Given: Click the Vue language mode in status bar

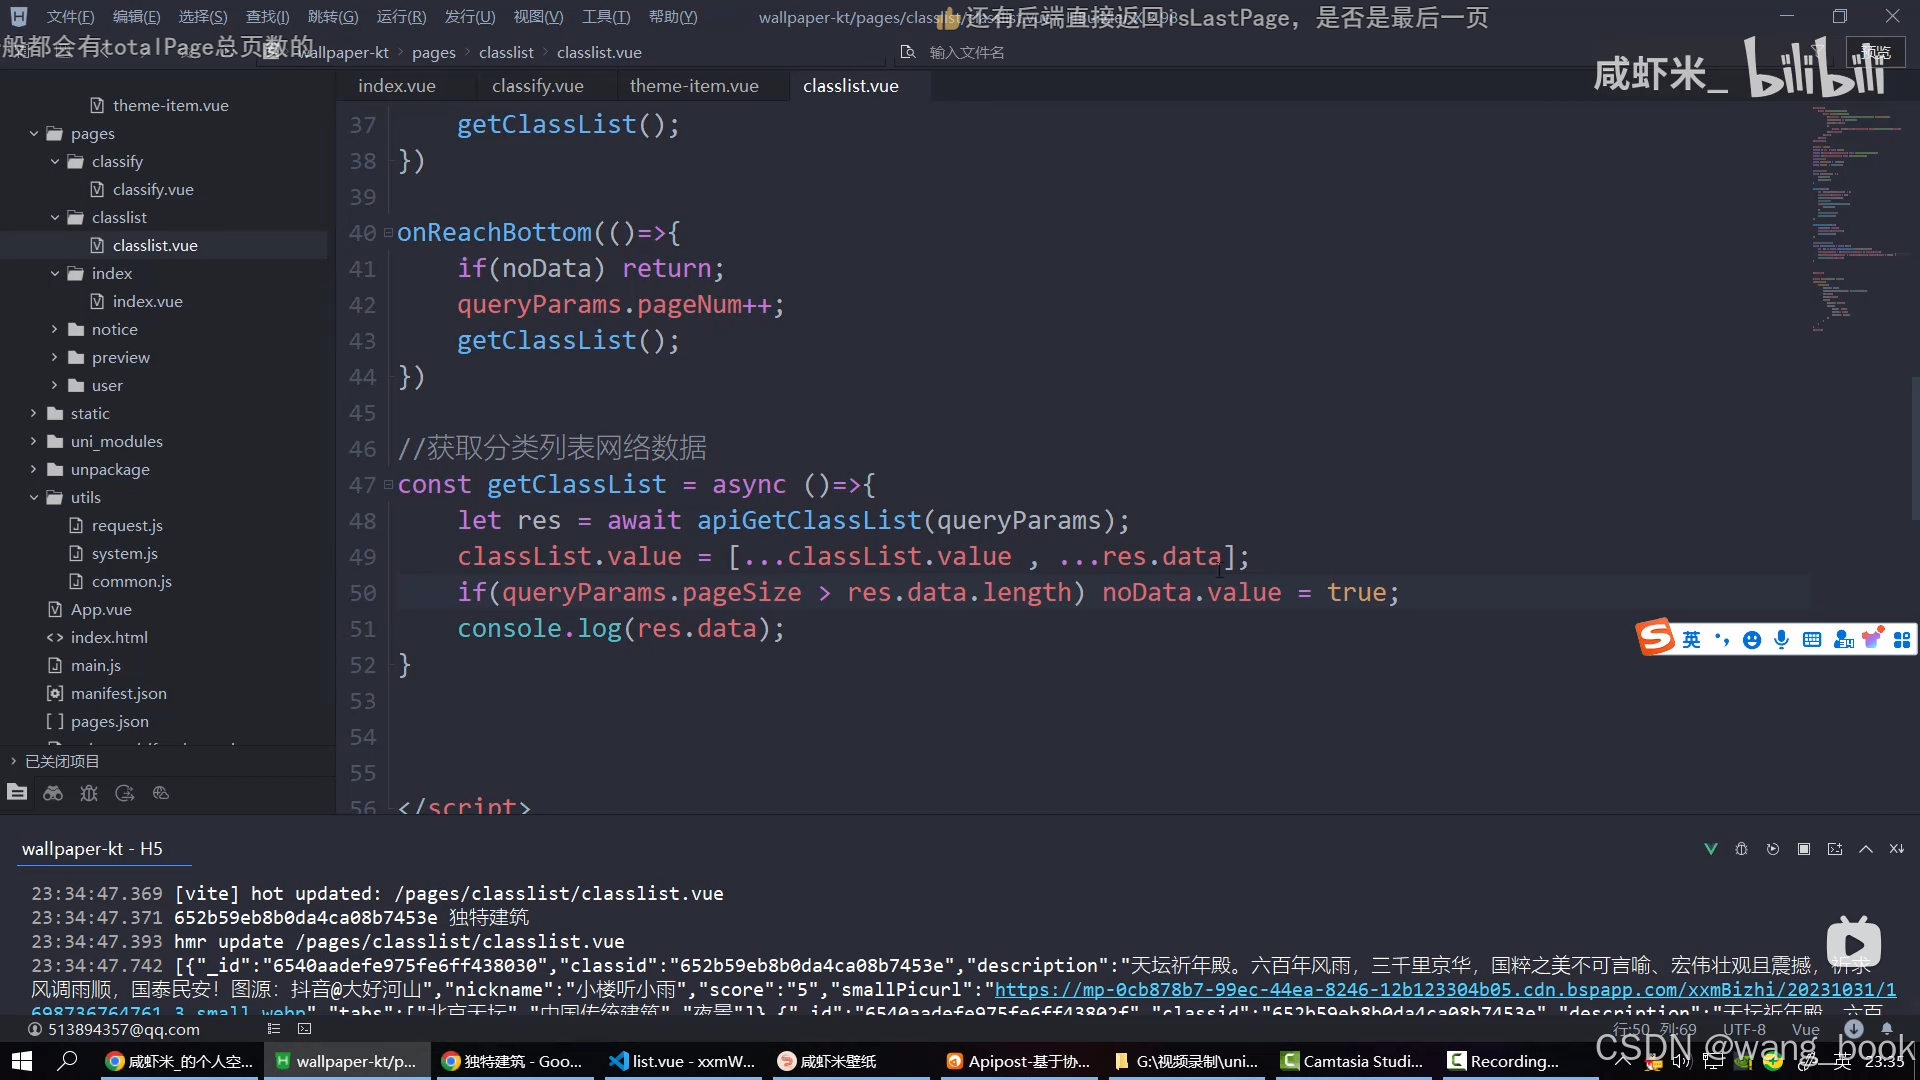Looking at the screenshot, I should click(x=1805, y=1029).
